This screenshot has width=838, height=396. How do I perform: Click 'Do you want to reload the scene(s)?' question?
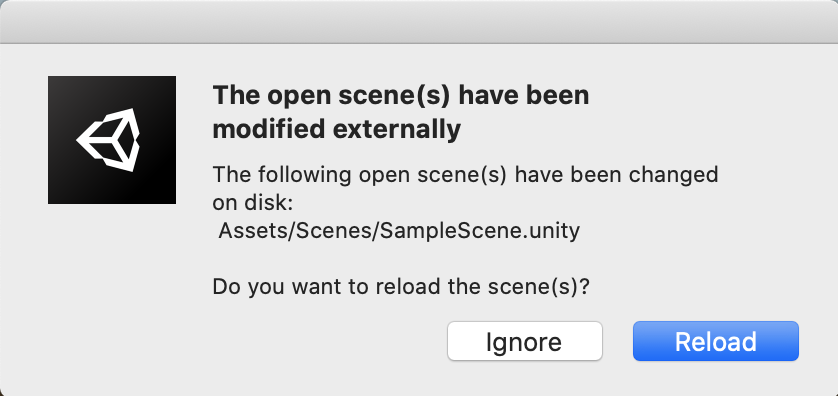[x=401, y=287]
